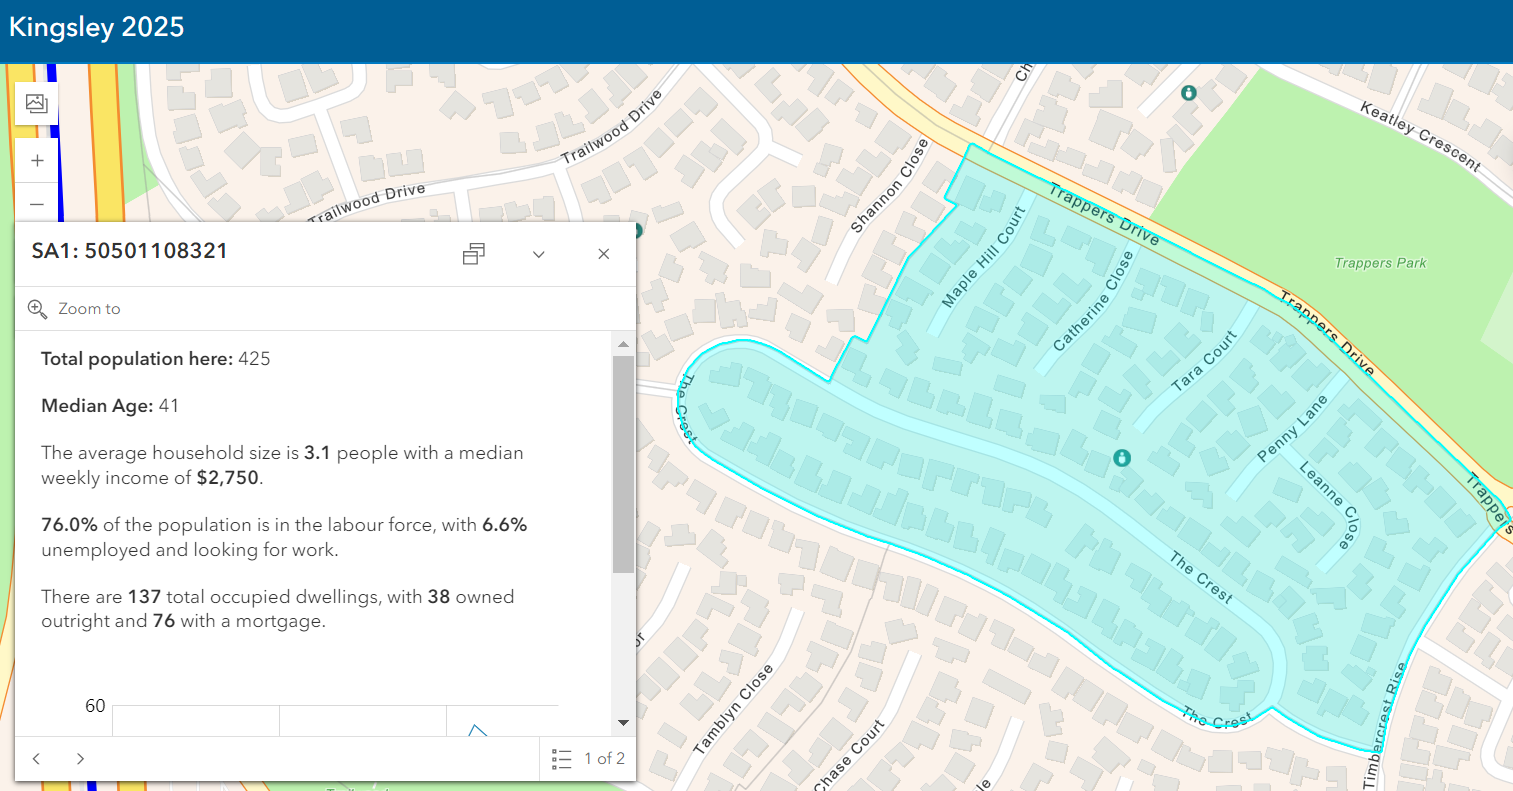This screenshot has height=791, width=1513.
Task: Click the green marker near Keatley Crescent
Action: pyautogui.click(x=1188, y=93)
